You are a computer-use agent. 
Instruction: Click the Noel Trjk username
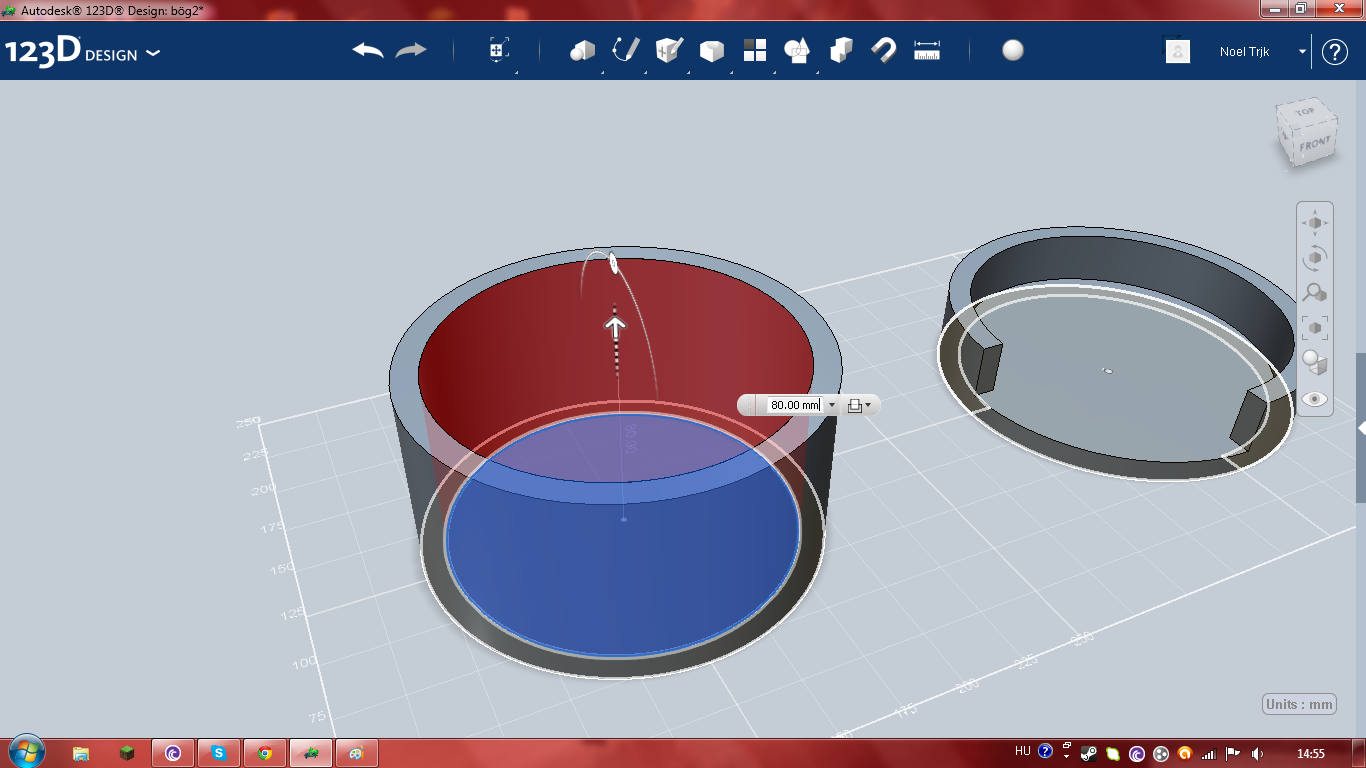pyautogui.click(x=1244, y=51)
